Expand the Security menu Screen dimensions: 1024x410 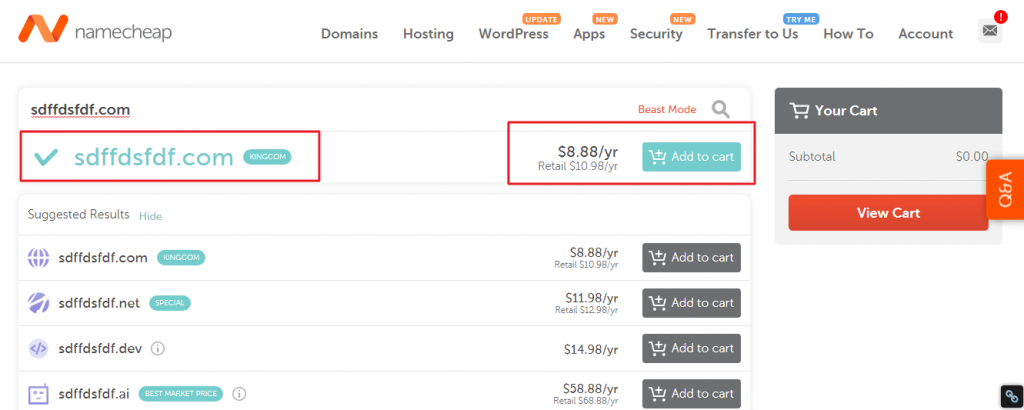coord(656,34)
